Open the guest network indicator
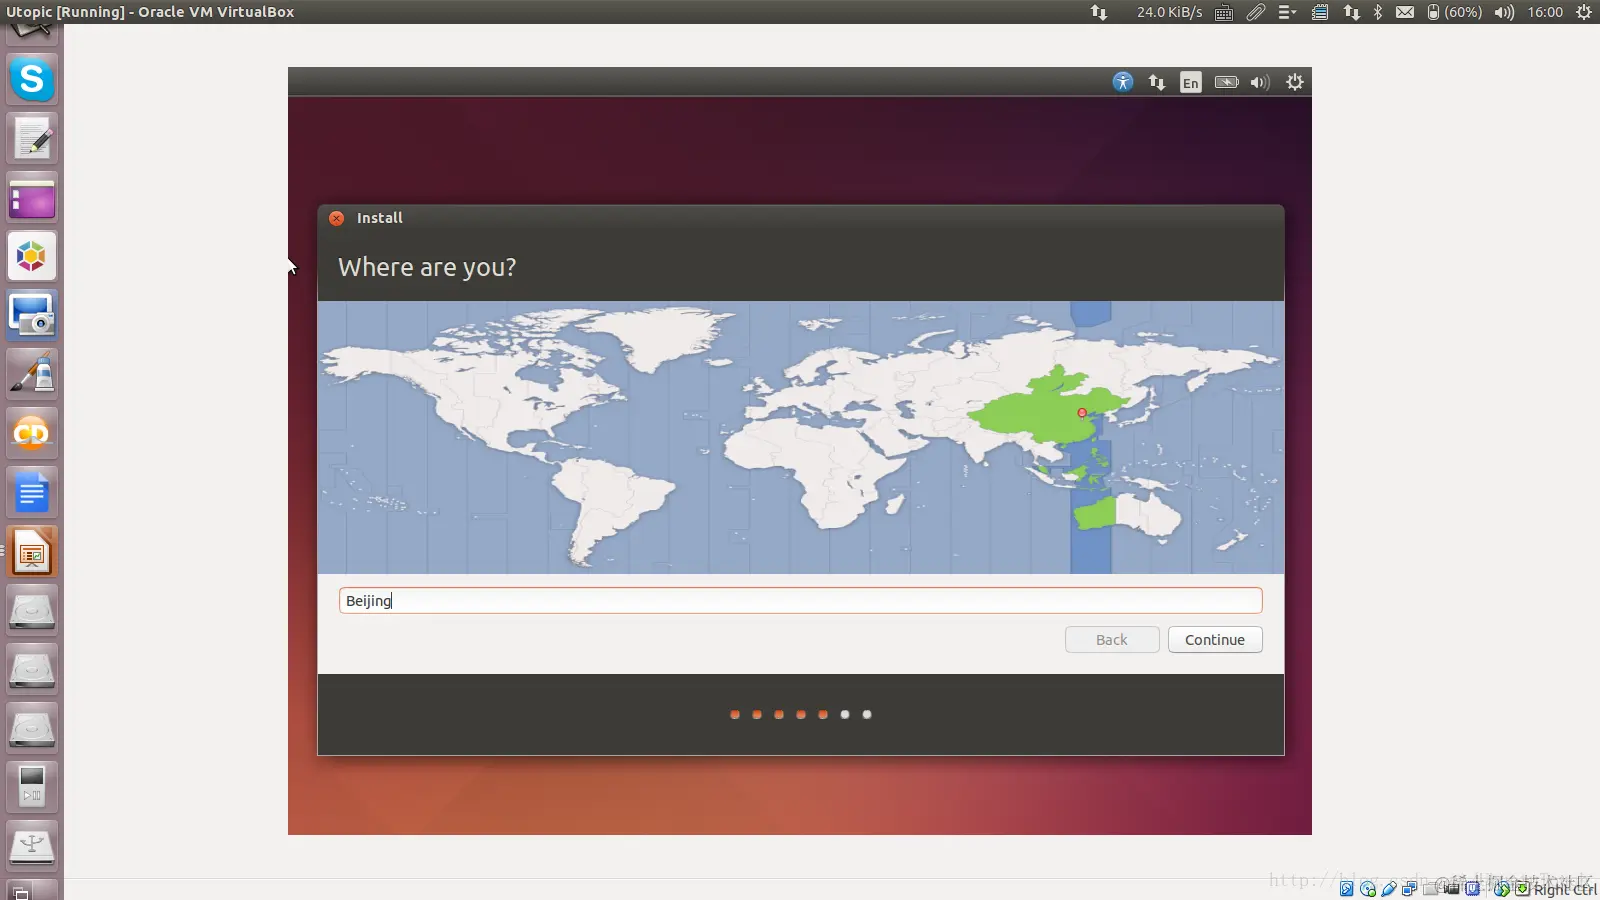 pyautogui.click(x=1157, y=82)
